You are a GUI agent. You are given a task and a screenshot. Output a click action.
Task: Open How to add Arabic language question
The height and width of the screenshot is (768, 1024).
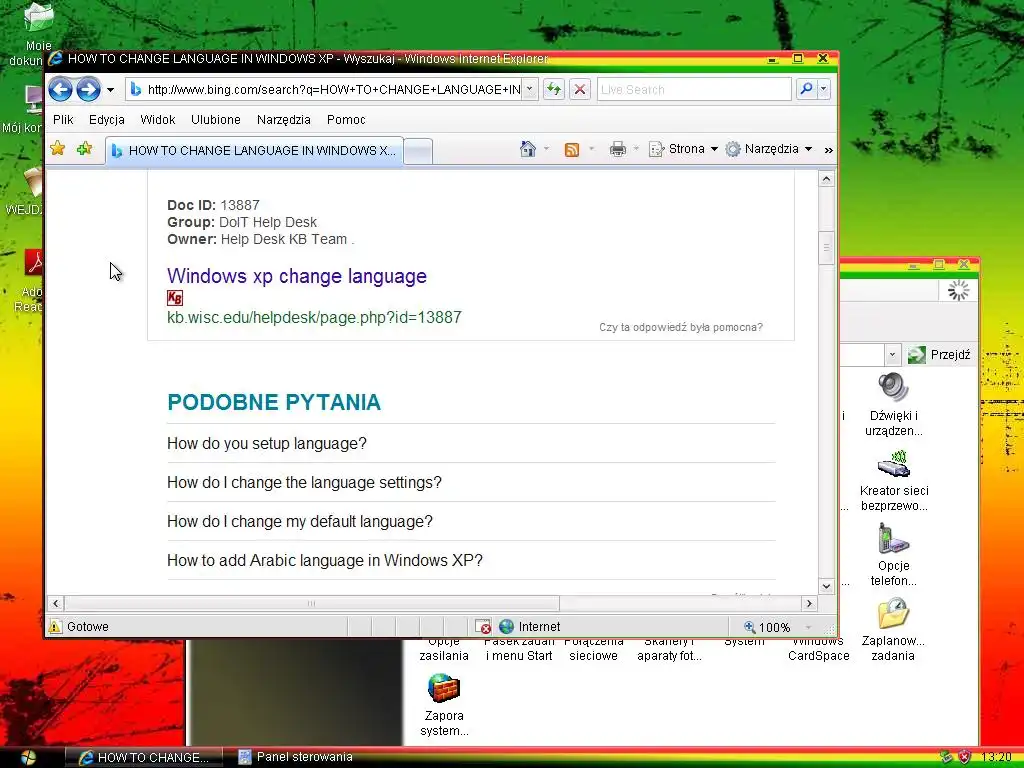click(x=325, y=560)
